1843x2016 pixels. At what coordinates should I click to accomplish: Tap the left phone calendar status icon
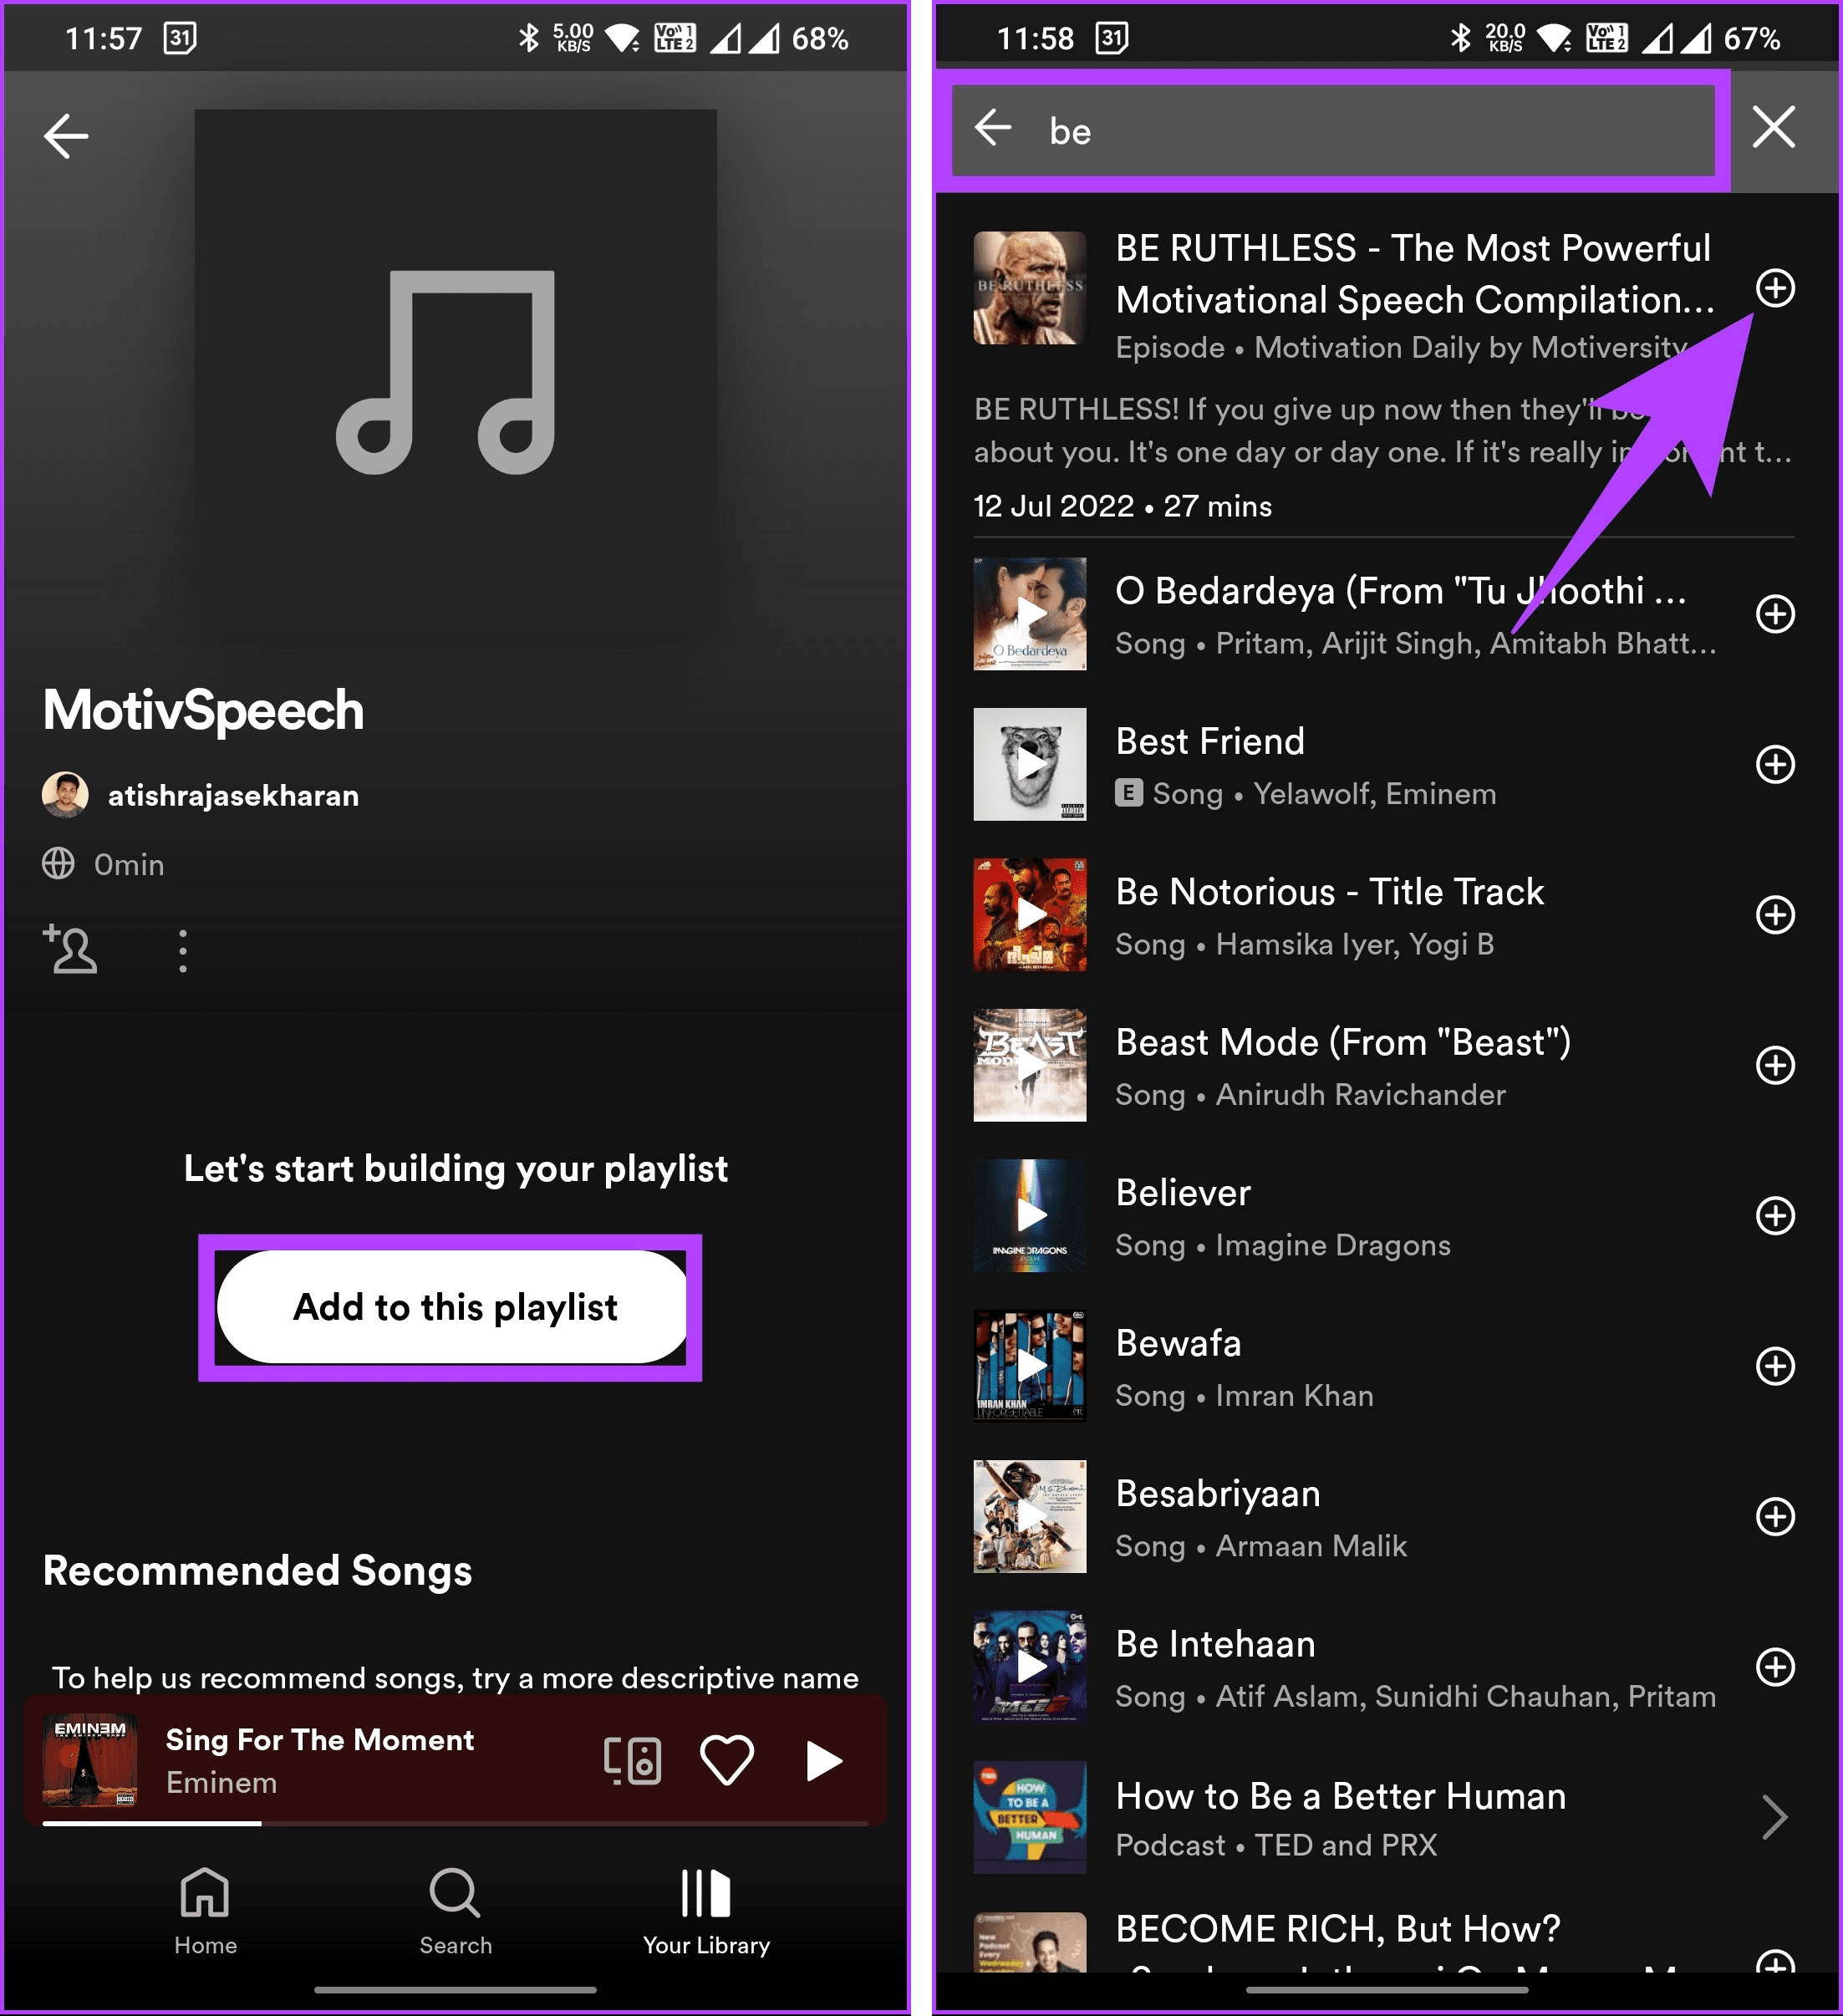pos(180,38)
